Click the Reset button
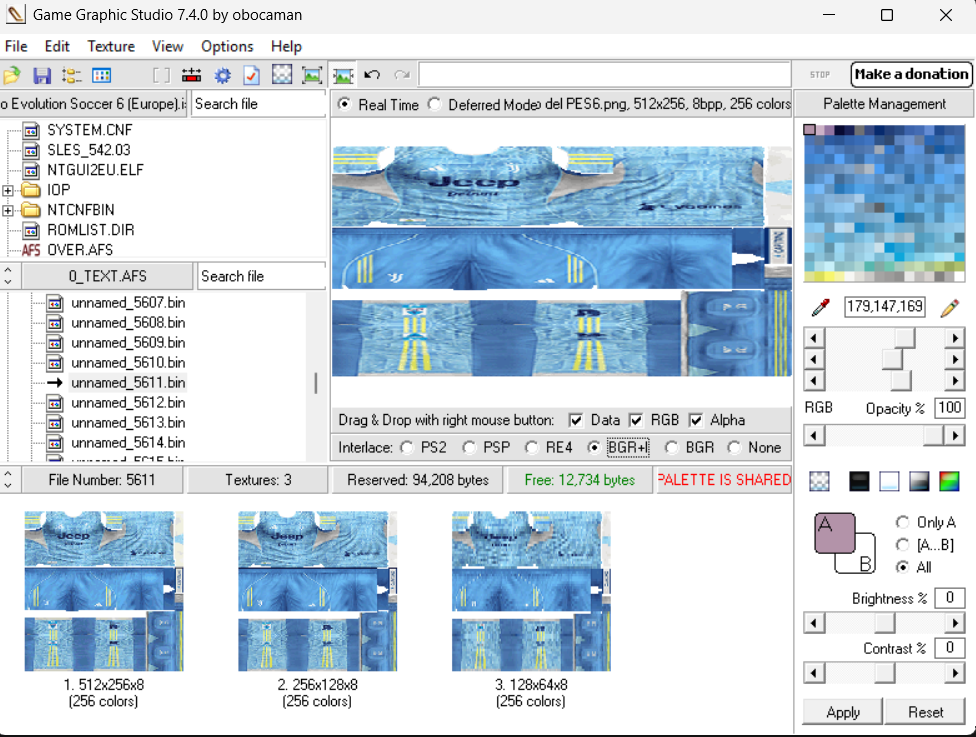This screenshot has height=737, width=976. [x=925, y=712]
